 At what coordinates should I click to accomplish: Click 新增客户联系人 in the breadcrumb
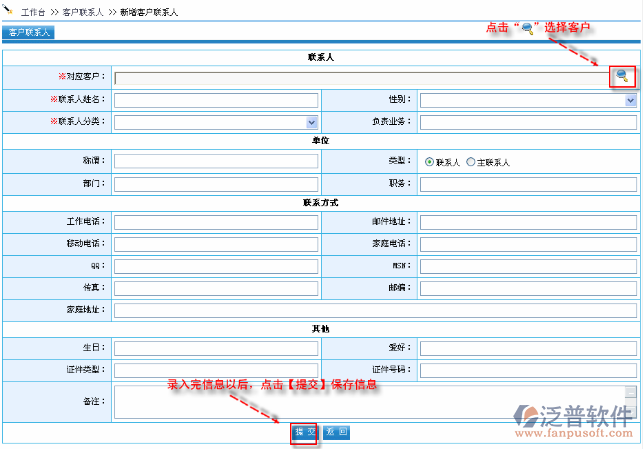[x=149, y=12]
